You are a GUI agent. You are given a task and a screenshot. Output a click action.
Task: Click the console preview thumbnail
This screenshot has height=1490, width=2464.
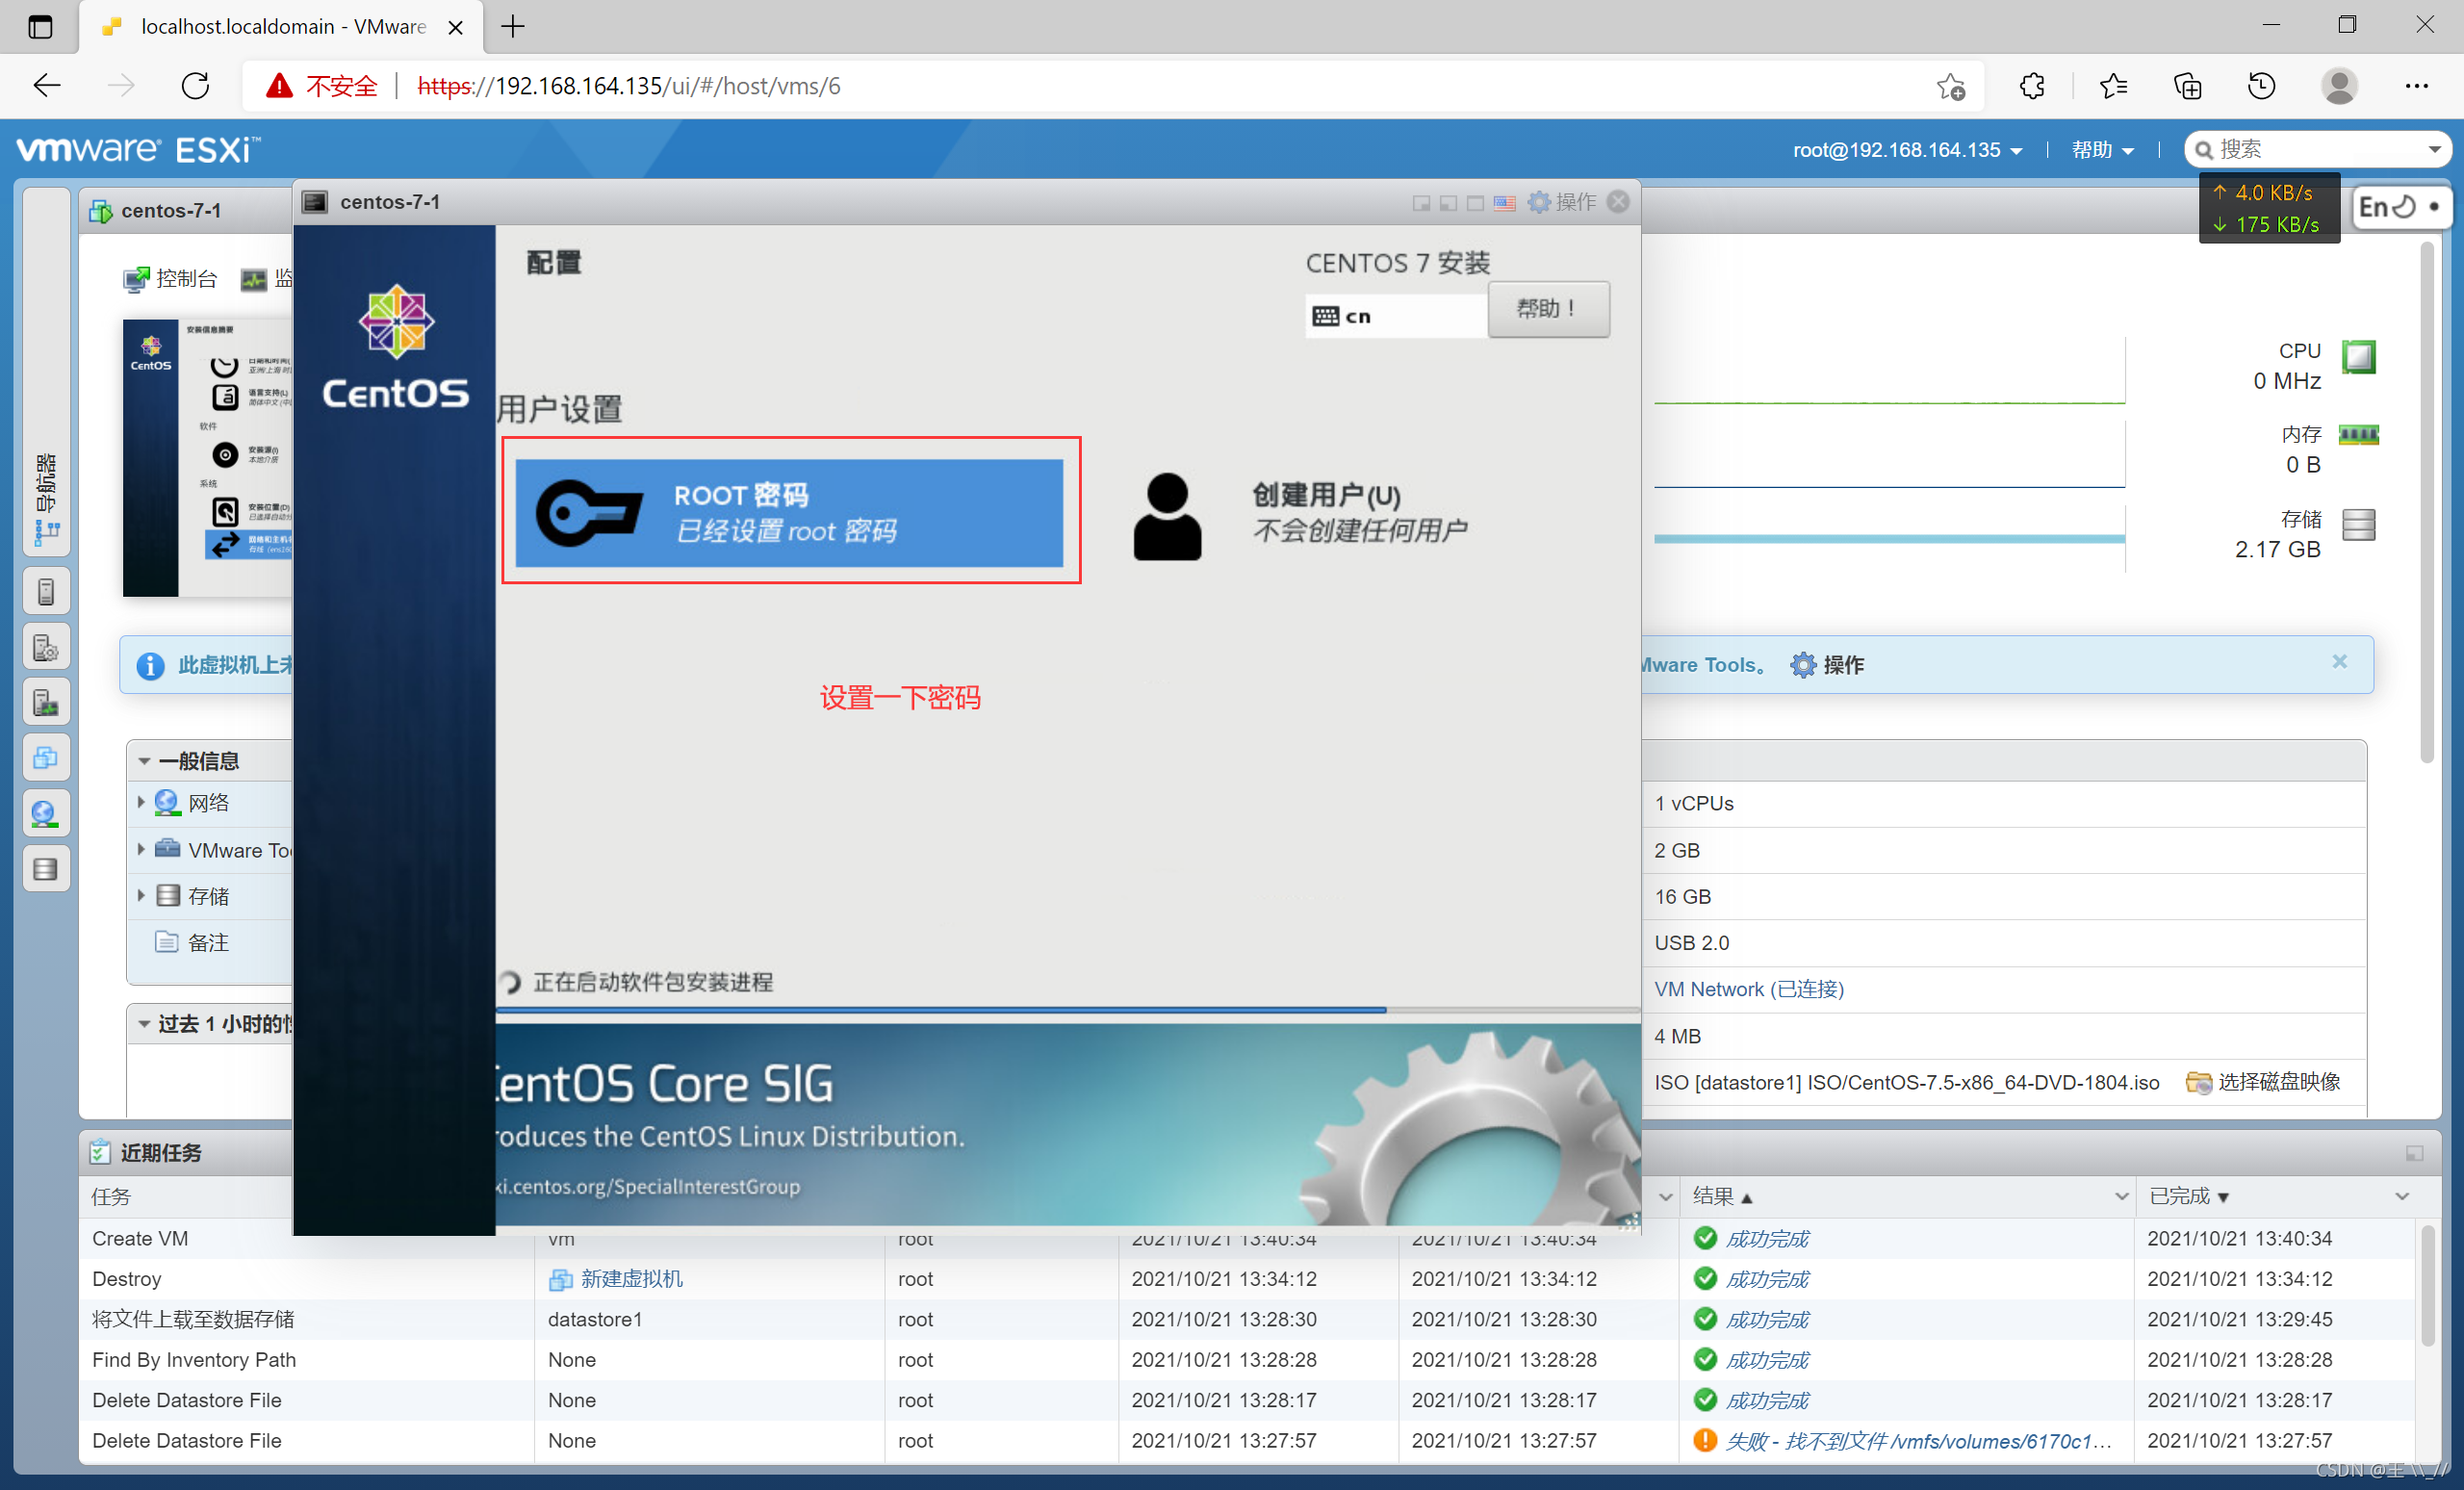click(207, 458)
